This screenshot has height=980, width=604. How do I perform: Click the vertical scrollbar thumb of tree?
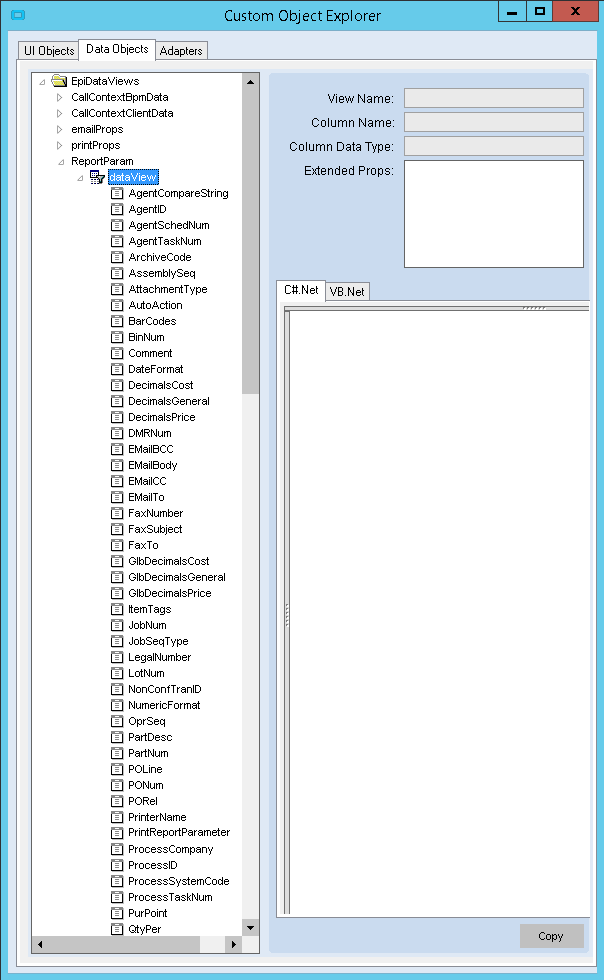(250, 241)
